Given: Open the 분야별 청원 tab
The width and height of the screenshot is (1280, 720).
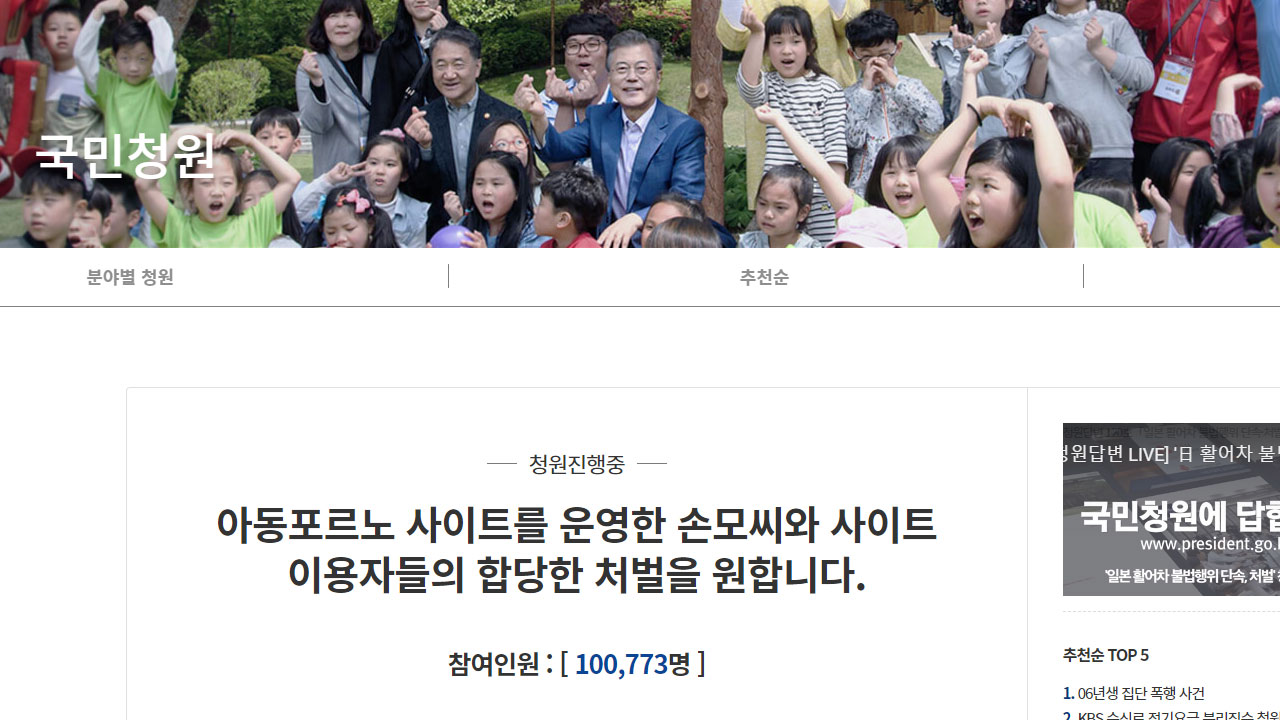Looking at the screenshot, I should click(x=130, y=277).
